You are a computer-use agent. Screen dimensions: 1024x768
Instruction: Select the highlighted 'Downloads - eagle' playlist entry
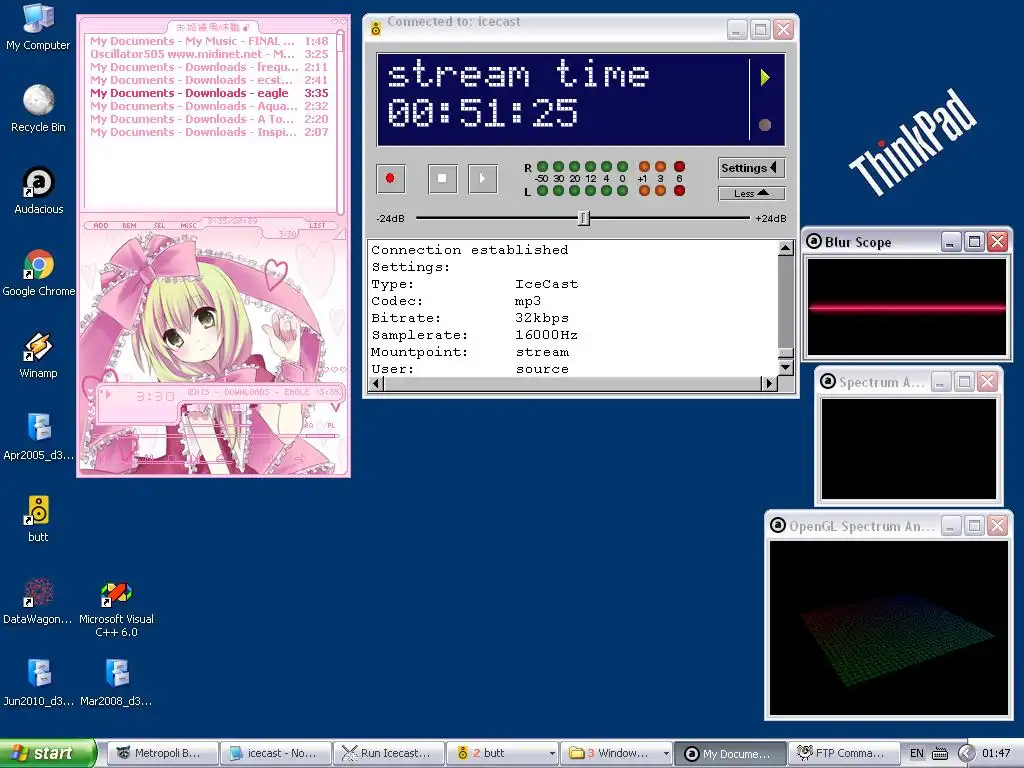pyautogui.click(x=209, y=93)
